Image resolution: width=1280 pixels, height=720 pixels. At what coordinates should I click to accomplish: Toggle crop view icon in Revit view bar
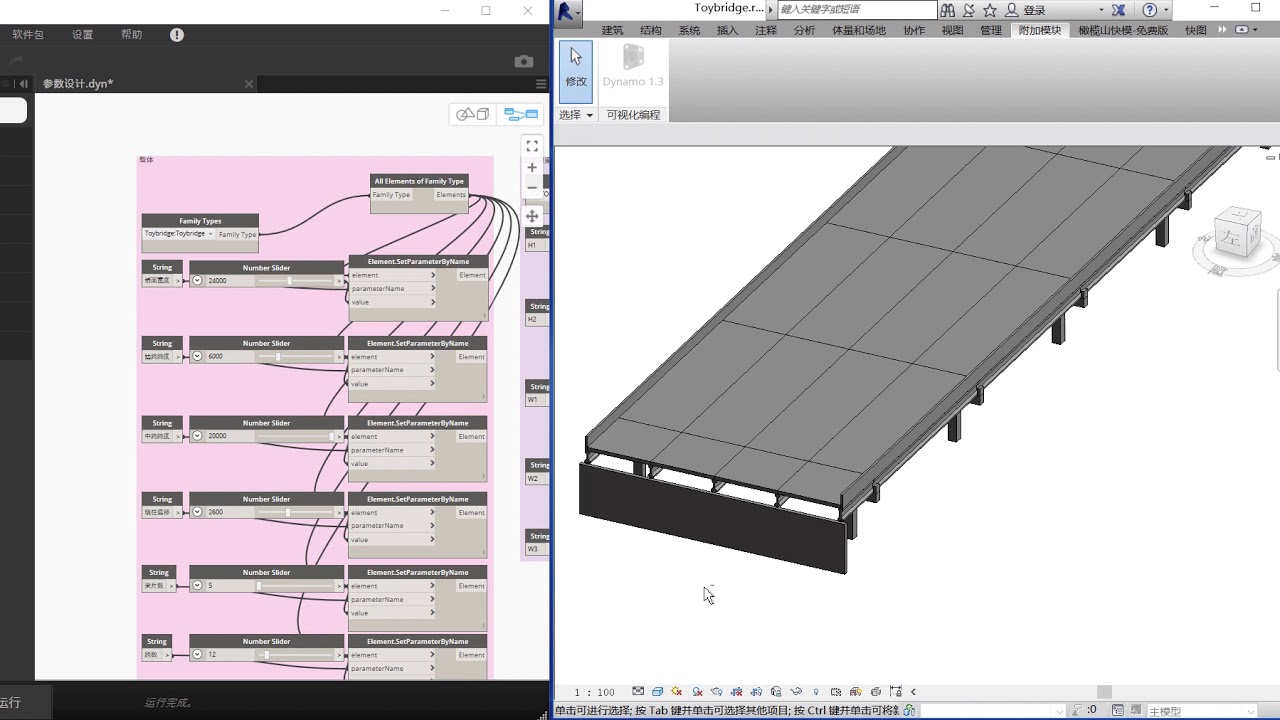coord(737,691)
